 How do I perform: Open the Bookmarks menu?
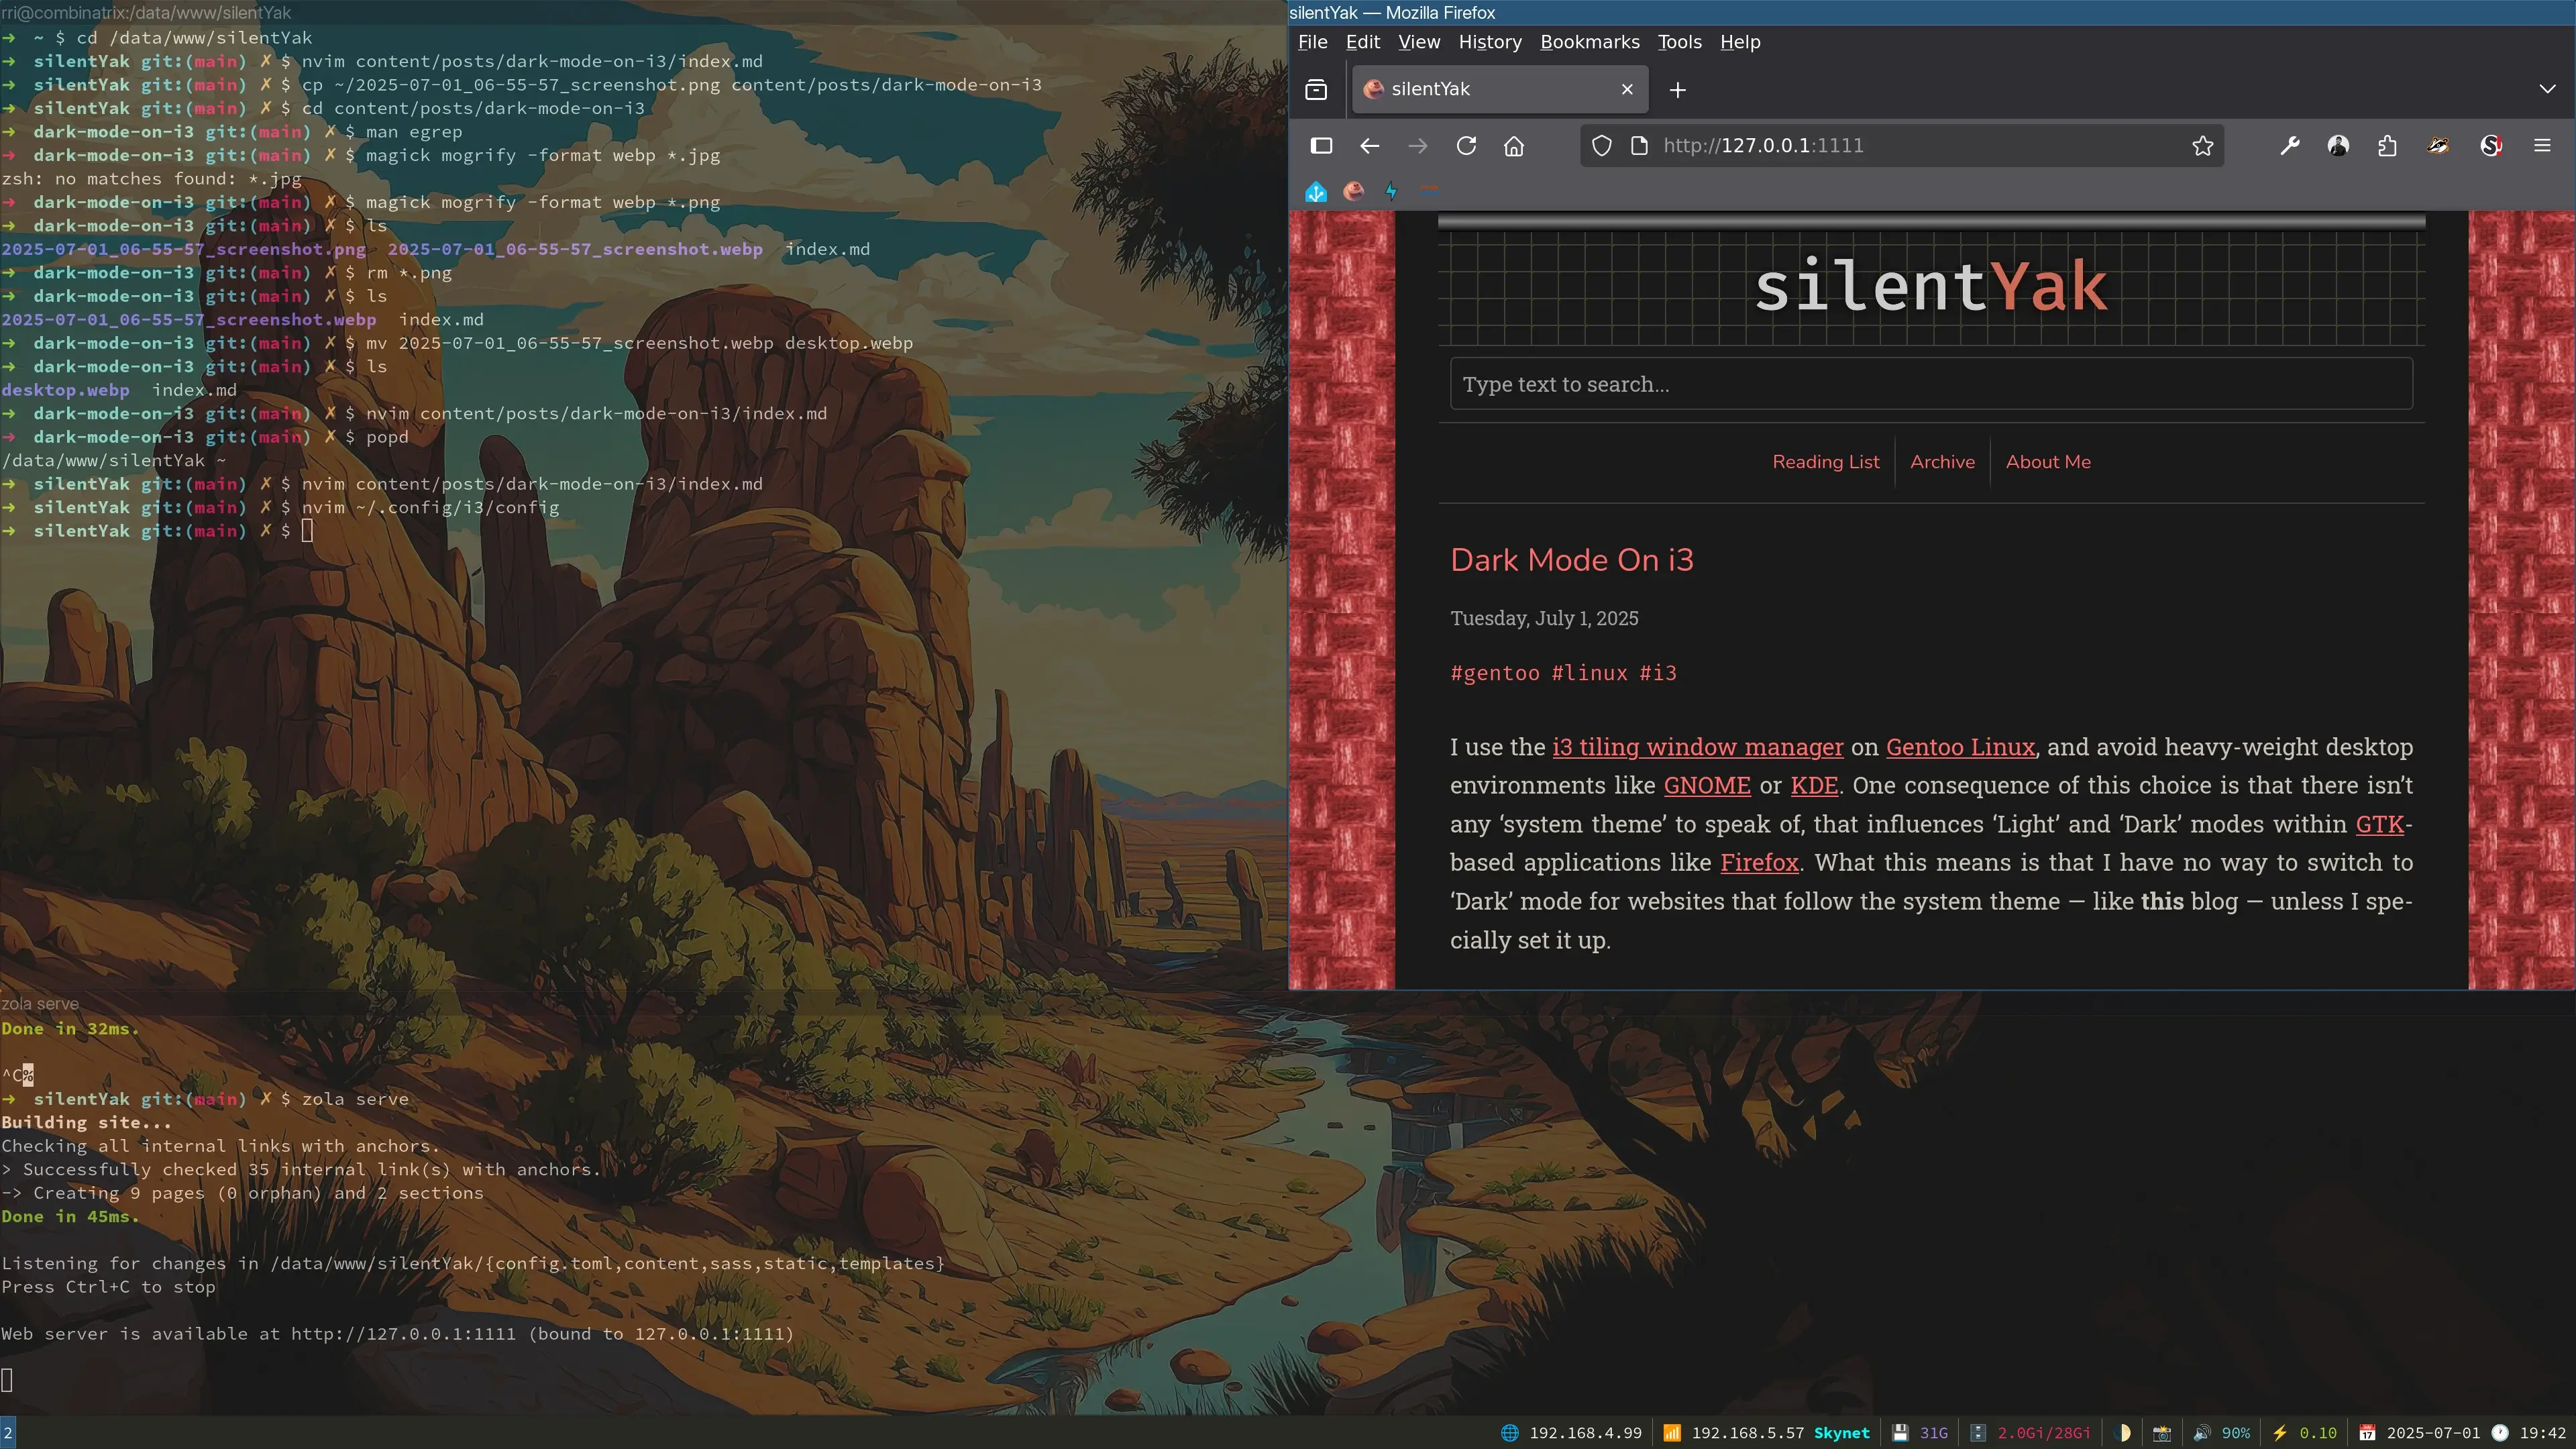click(1590, 42)
